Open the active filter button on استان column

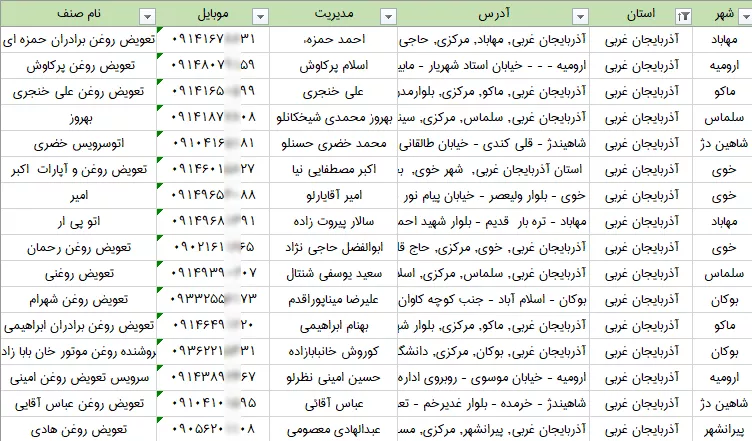683,17
